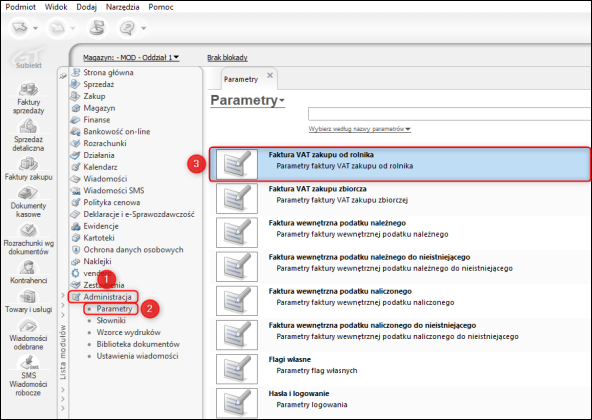Select the Kartoteki module
The image size is (592, 420).
pos(99,238)
